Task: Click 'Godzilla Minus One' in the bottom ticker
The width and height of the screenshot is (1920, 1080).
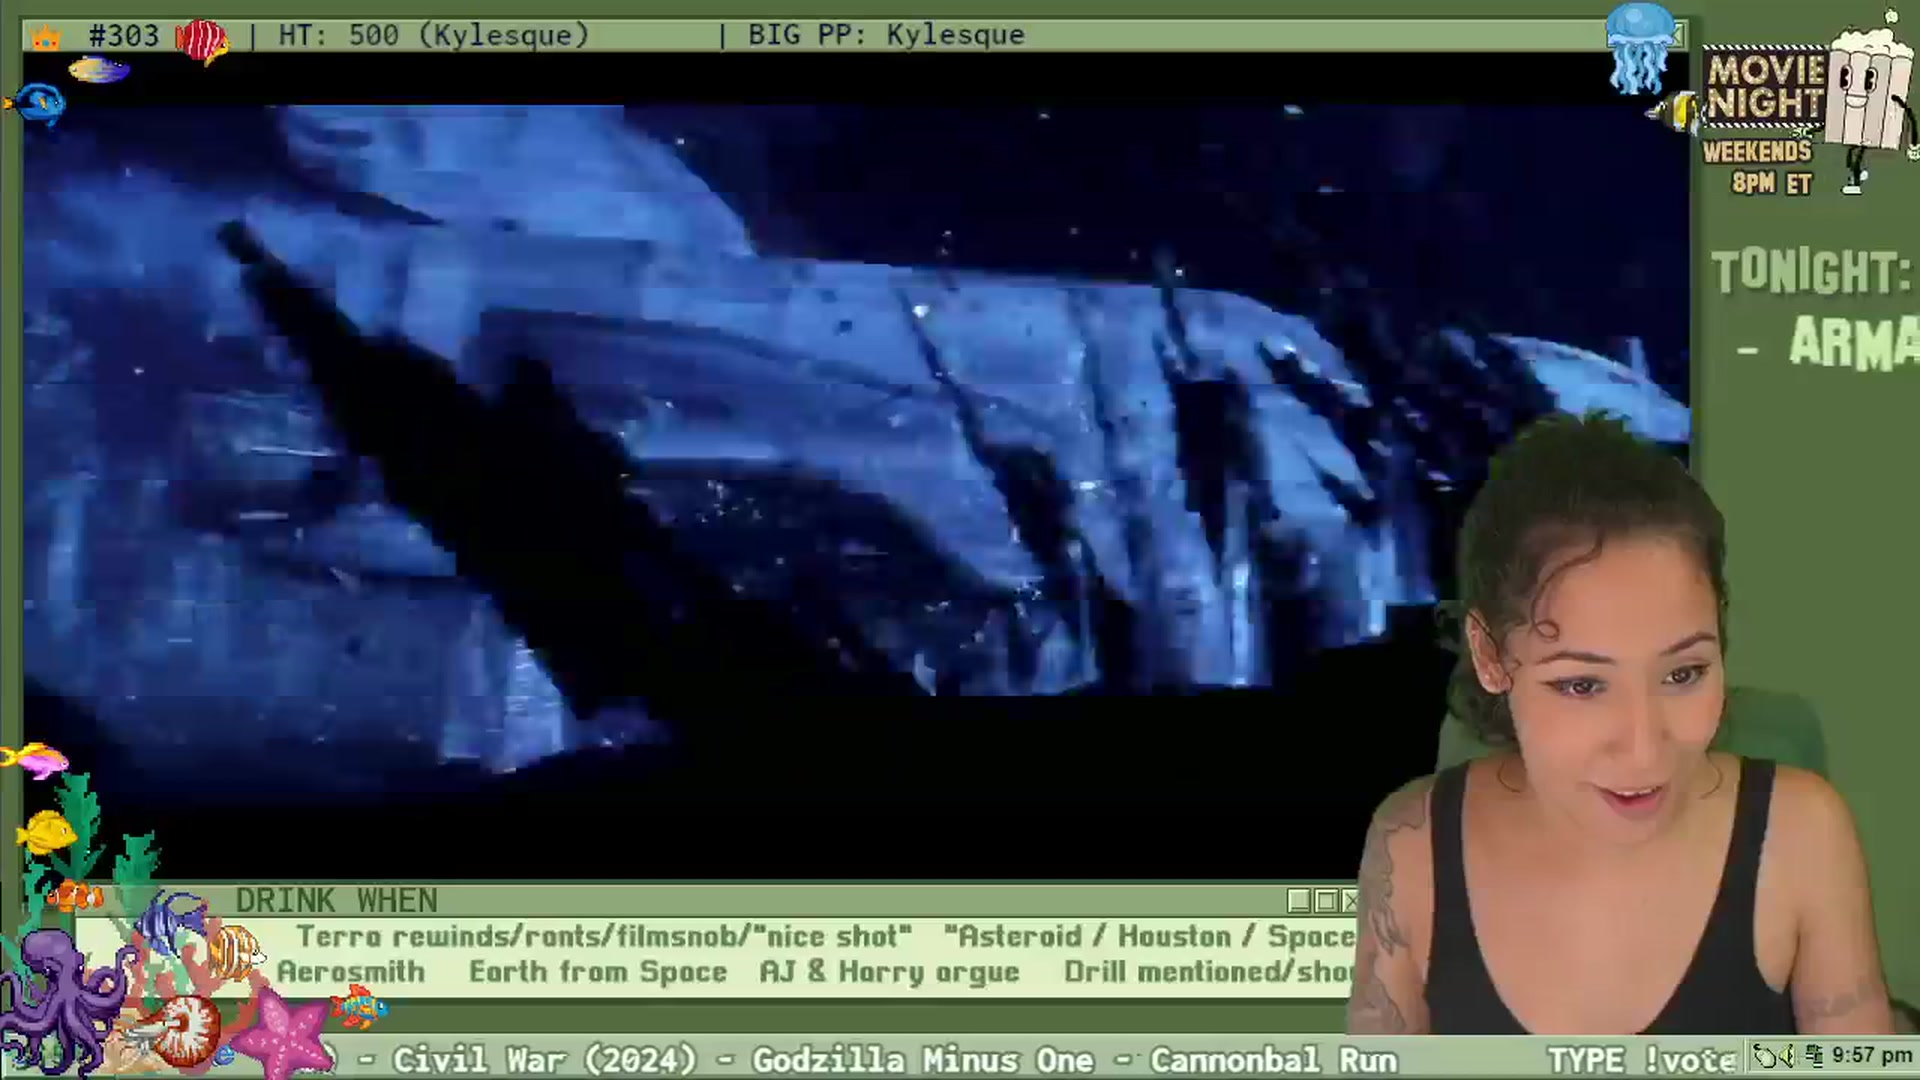Action: (923, 1060)
